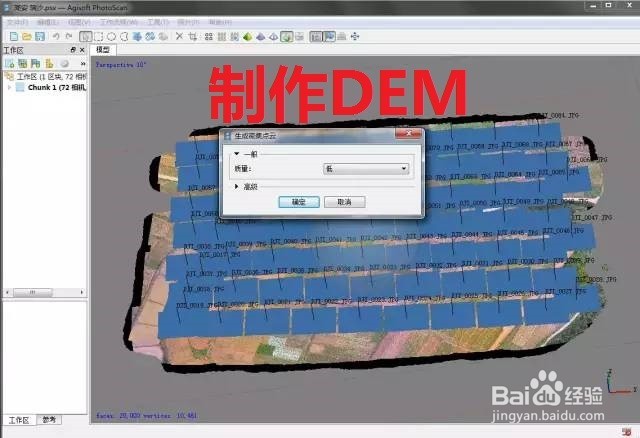Expand the 高级 advanced section
Viewport: 640px width, 438px height.
[236, 187]
